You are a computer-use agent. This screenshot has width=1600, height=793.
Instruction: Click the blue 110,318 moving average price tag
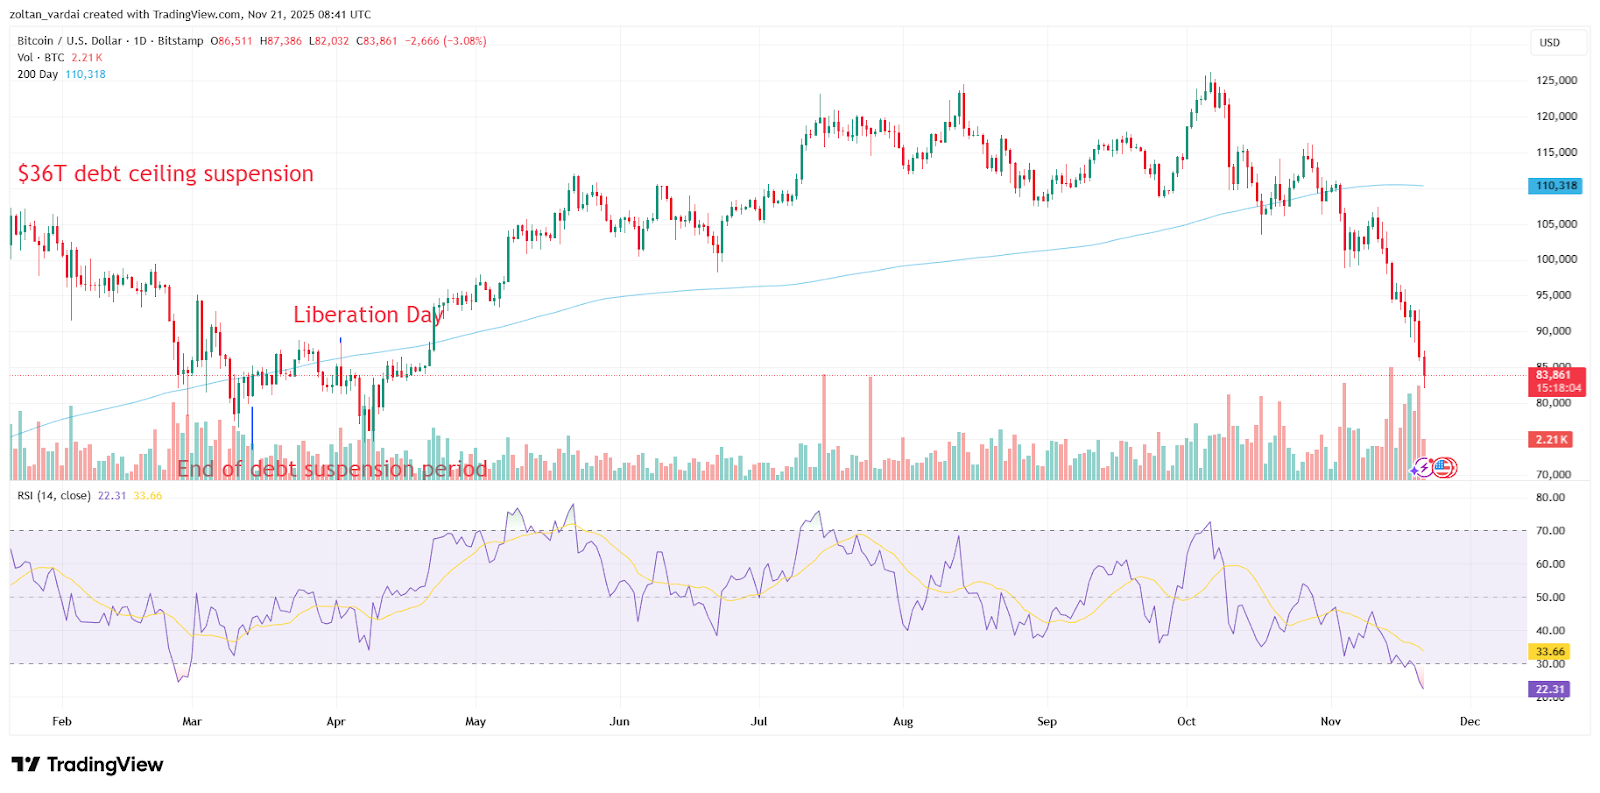point(1556,186)
